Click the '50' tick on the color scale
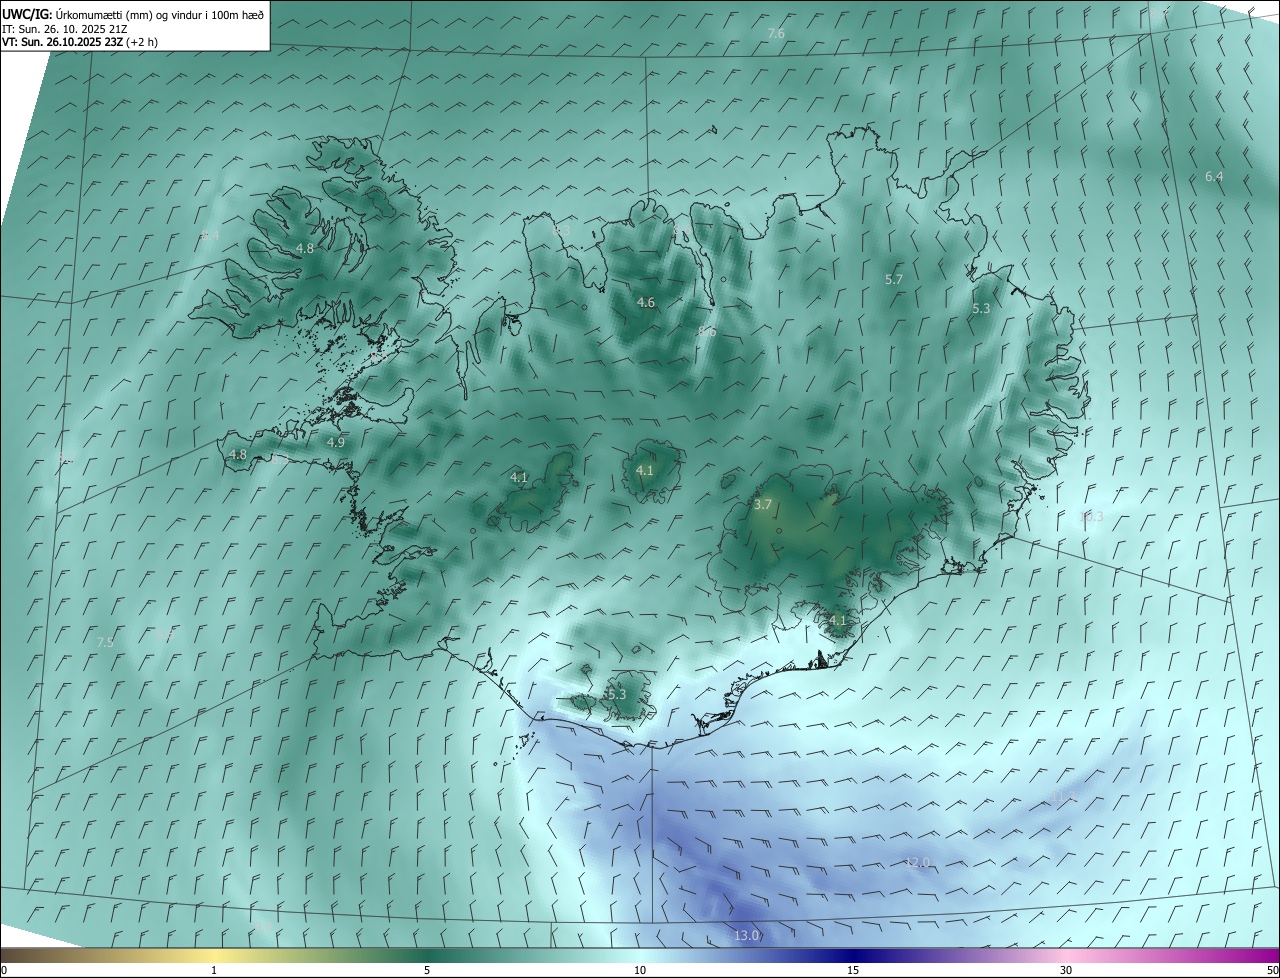 coord(1272,970)
